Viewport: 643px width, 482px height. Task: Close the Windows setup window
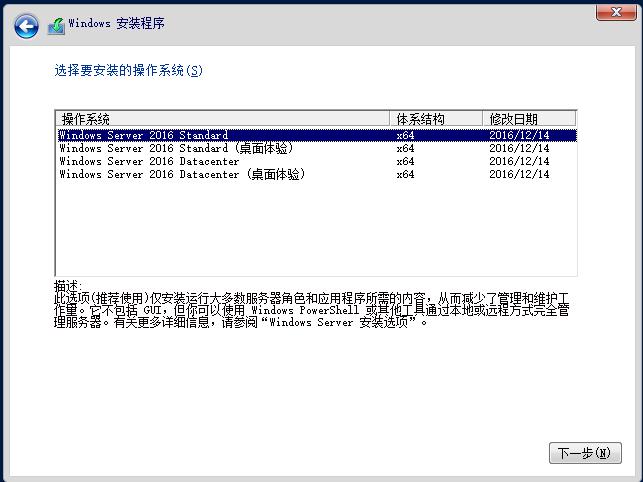[x=616, y=12]
